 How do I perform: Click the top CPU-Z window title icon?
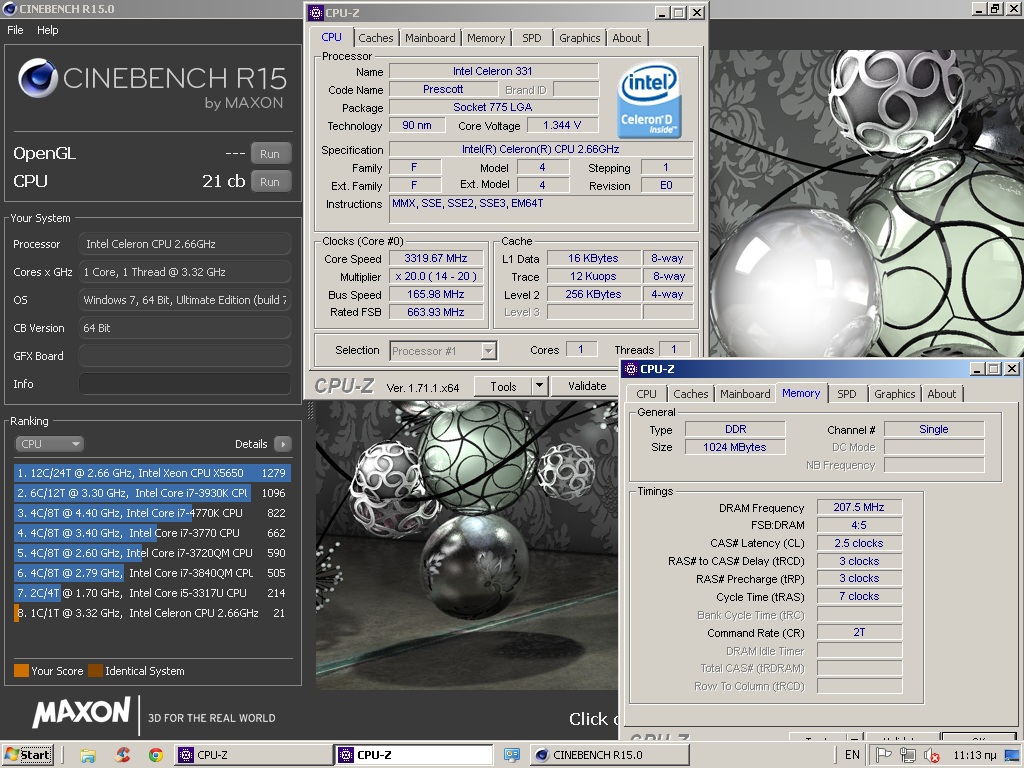click(x=315, y=12)
